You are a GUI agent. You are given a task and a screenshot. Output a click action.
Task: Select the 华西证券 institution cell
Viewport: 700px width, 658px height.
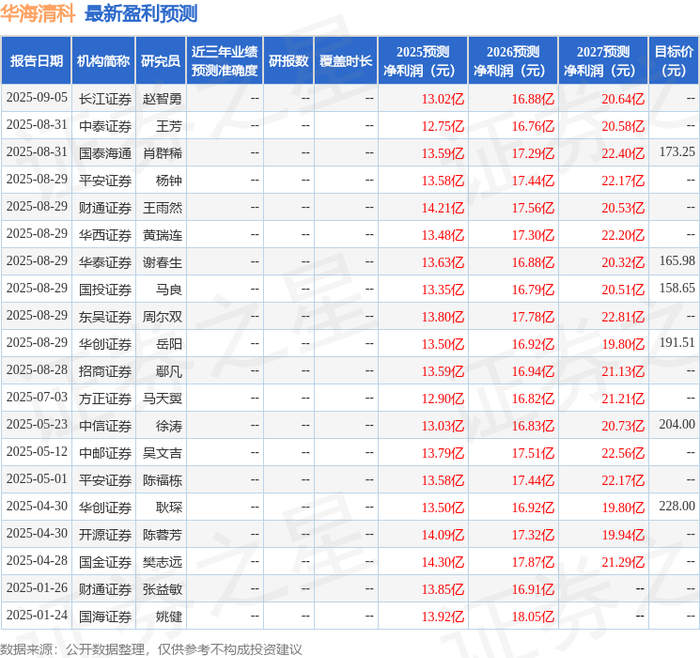105,235
